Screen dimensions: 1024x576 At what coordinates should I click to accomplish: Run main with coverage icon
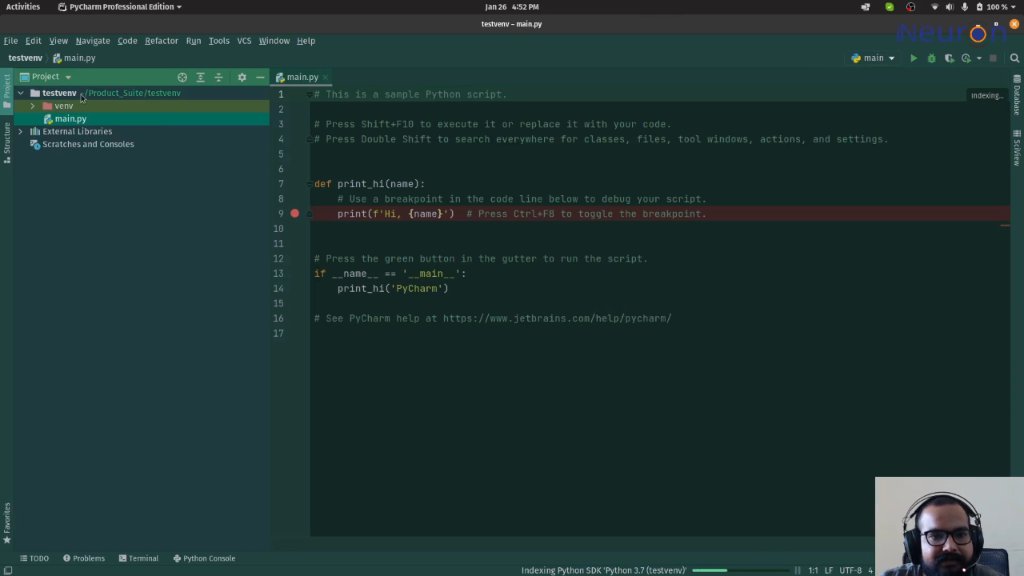[x=949, y=58]
